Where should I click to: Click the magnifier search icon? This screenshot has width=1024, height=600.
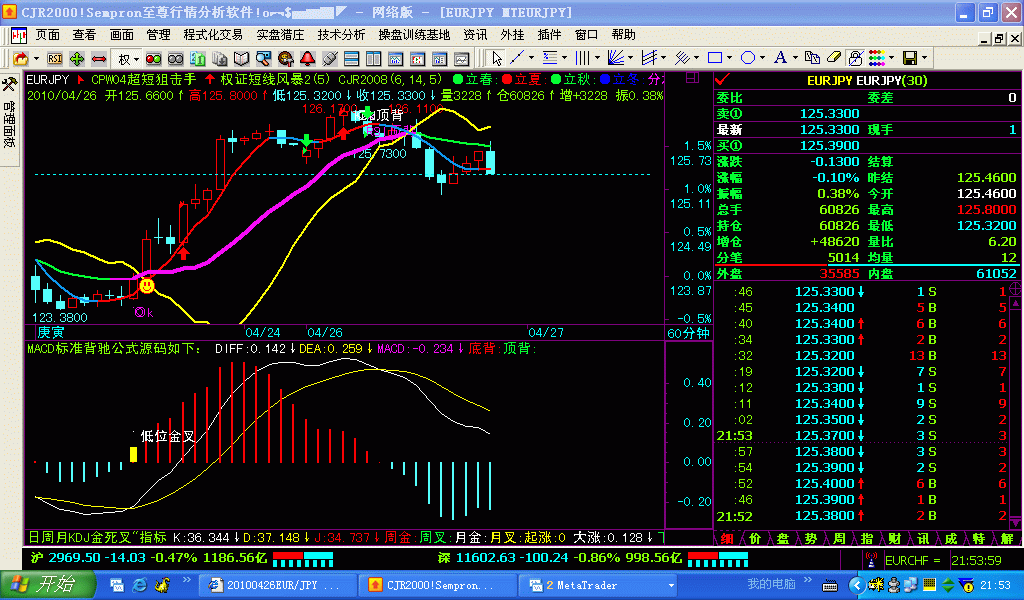click(263, 59)
